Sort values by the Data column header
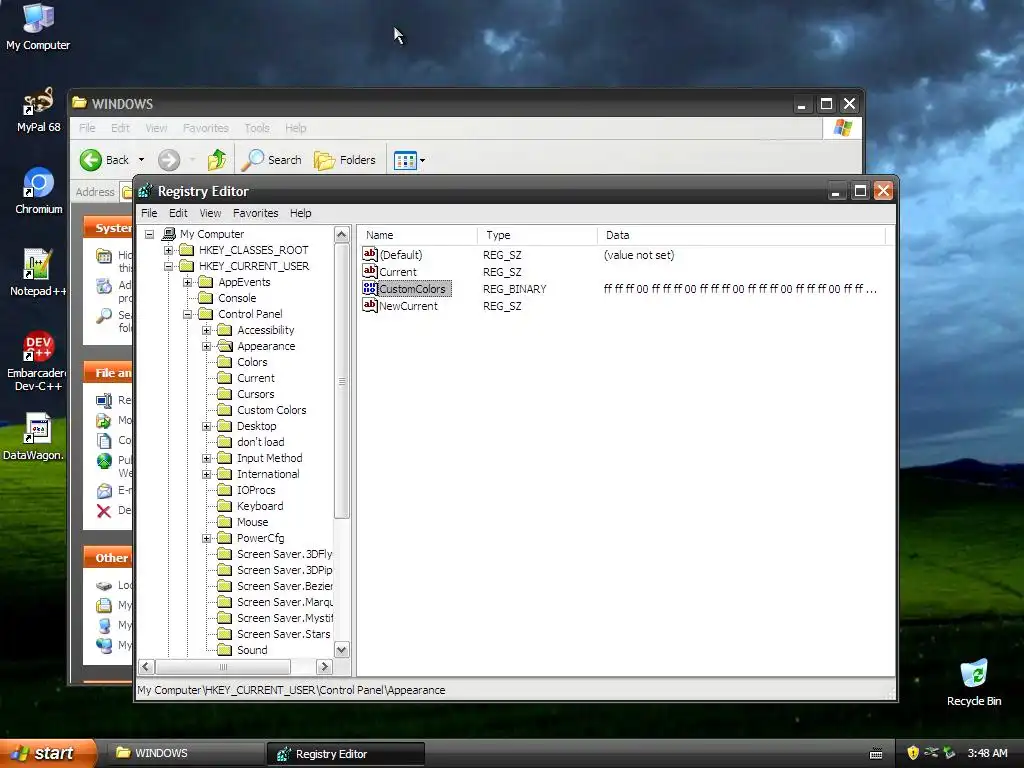The width and height of the screenshot is (1024, 768). pos(741,235)
